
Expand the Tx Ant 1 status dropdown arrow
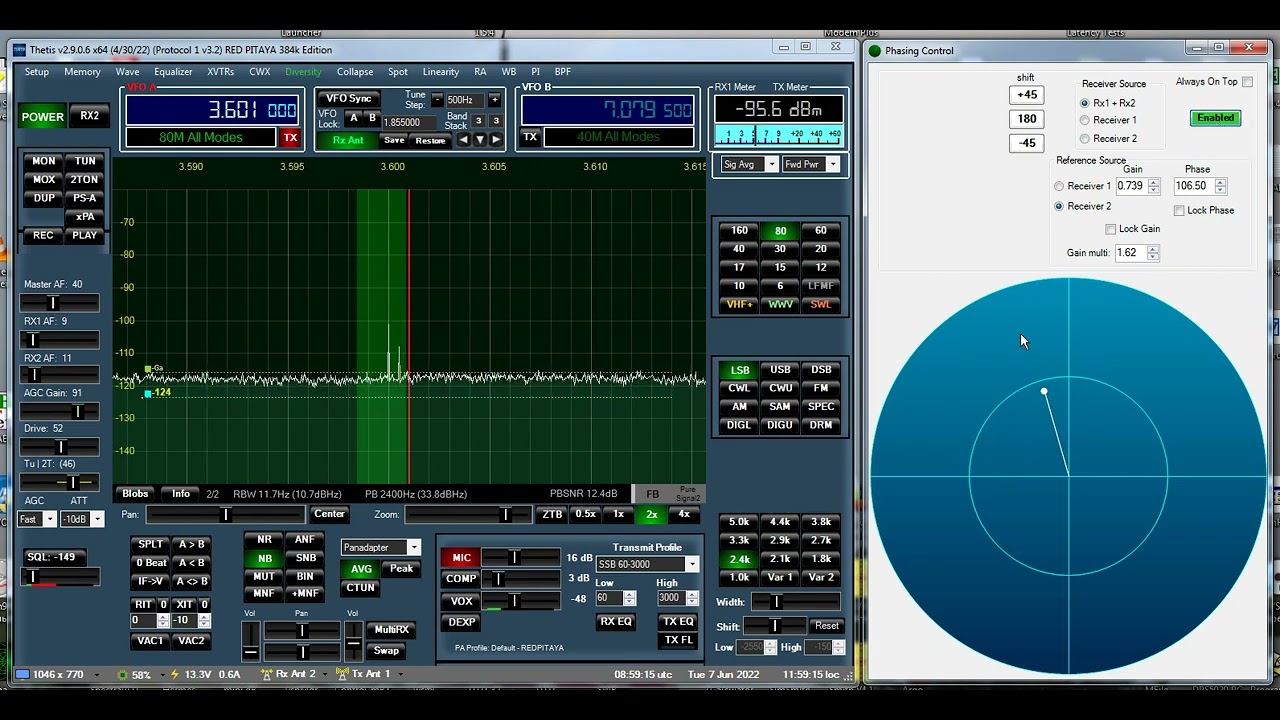tap(399, 674)
